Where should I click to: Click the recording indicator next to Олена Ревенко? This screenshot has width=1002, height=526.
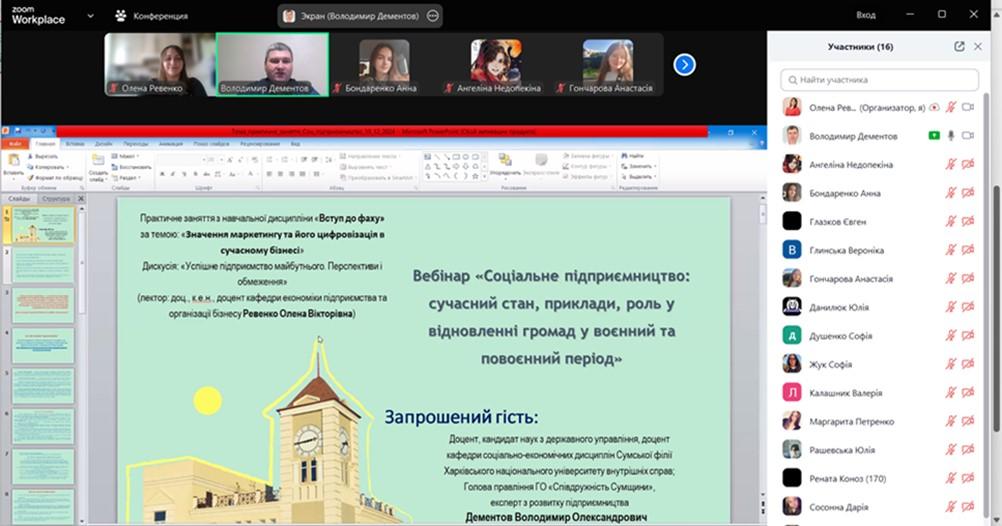point(934,108)
